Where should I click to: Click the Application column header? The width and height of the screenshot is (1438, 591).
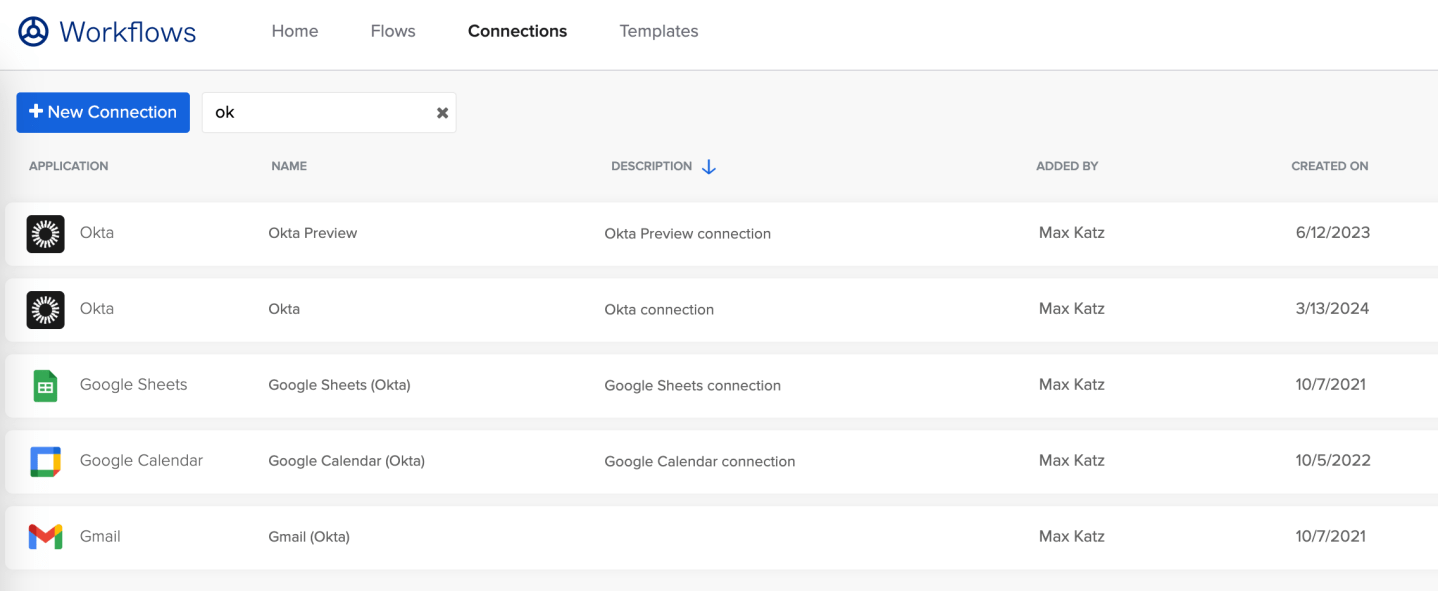(x=68, y=166)
